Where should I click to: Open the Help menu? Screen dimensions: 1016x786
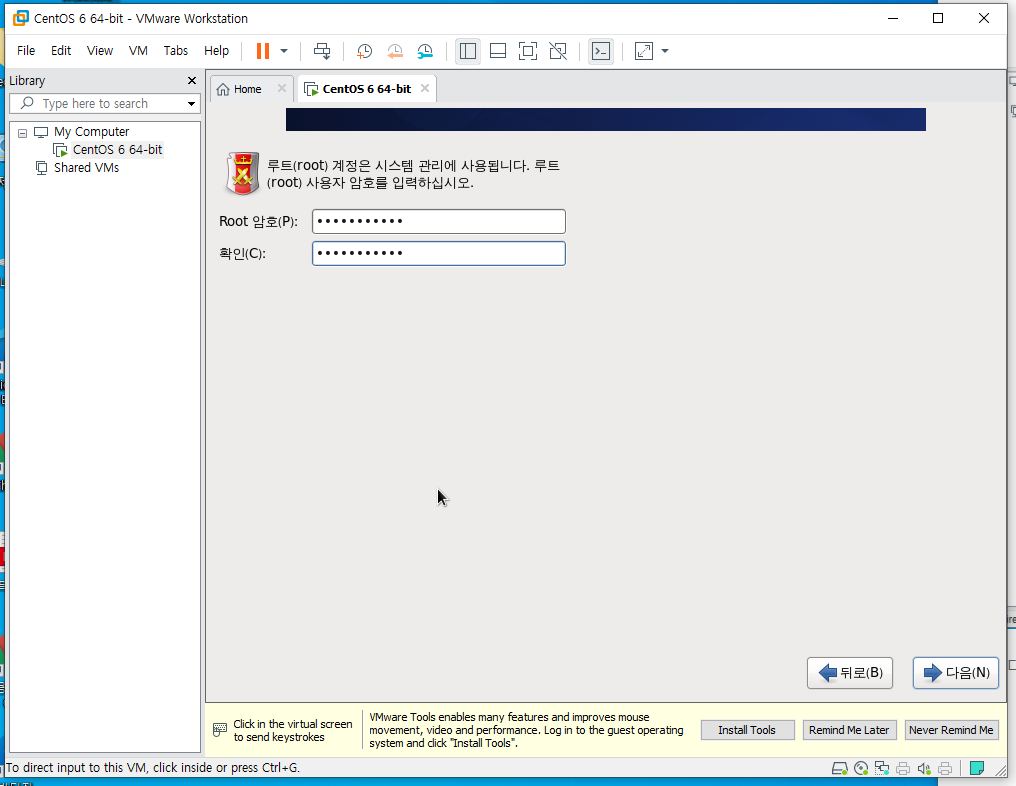(x=216, y=51)
